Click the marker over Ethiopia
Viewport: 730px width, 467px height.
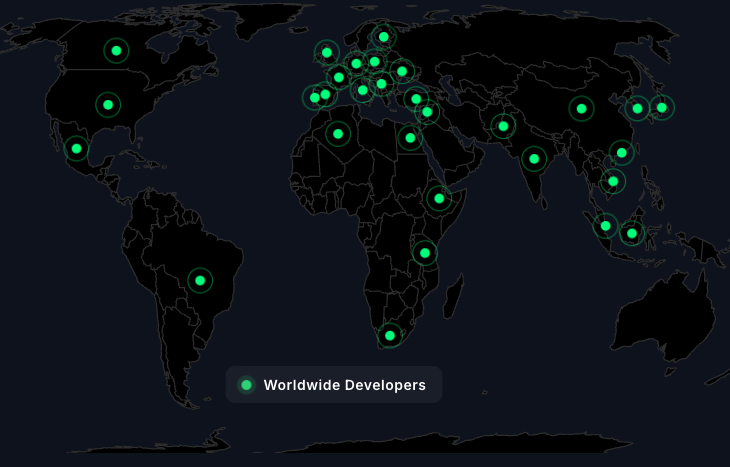439,198
